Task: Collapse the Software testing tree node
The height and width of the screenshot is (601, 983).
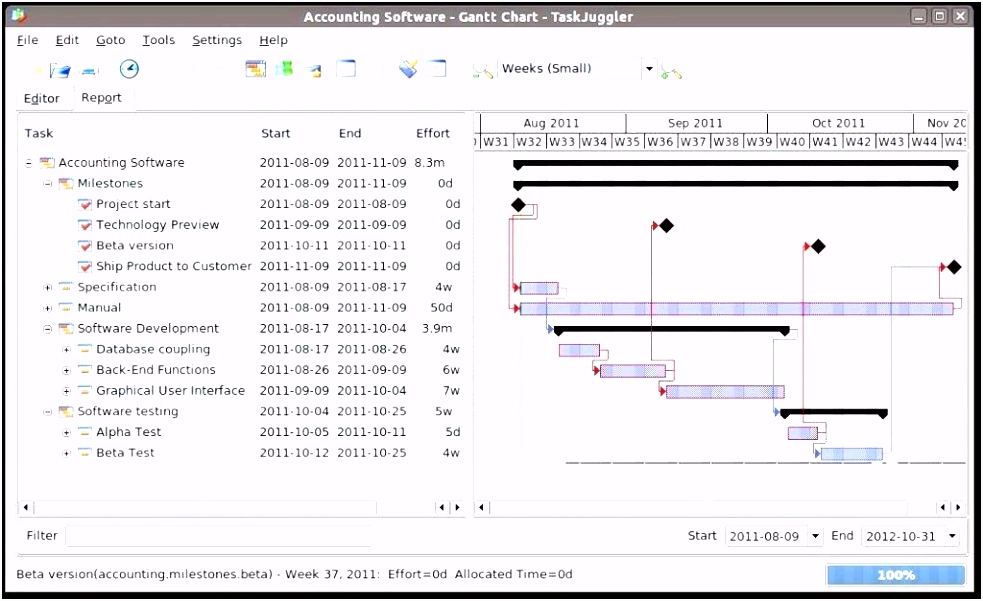Action: click(x=48, y=412)
